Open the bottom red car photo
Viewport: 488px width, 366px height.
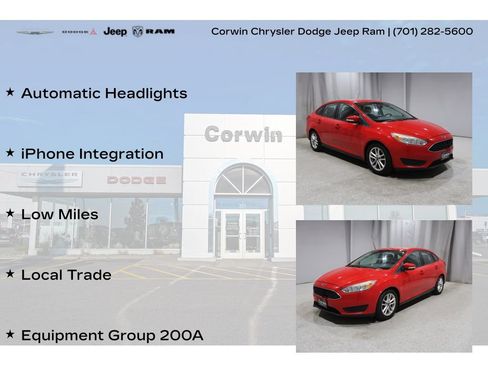click(384, 286)
